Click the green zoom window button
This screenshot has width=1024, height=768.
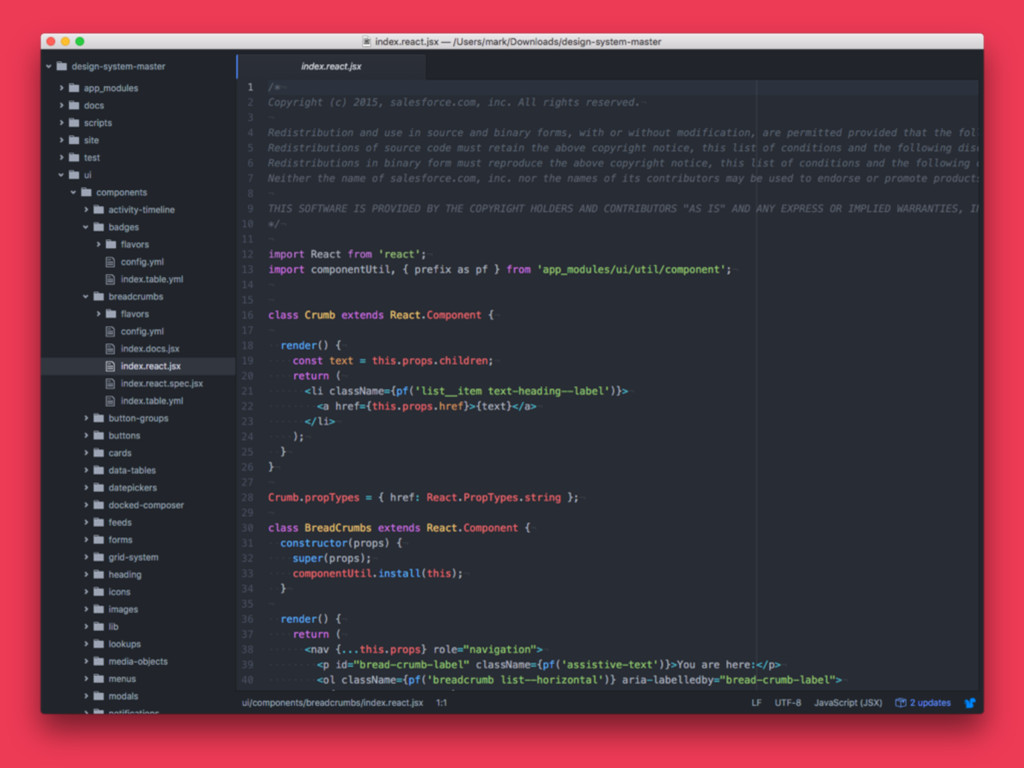(x=80, y=41)
